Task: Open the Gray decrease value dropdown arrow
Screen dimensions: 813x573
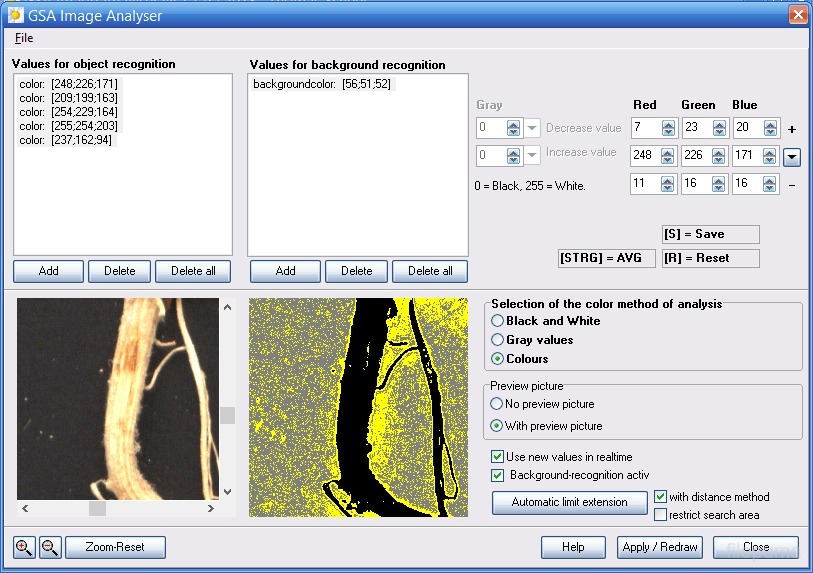Action: (532, 129)
